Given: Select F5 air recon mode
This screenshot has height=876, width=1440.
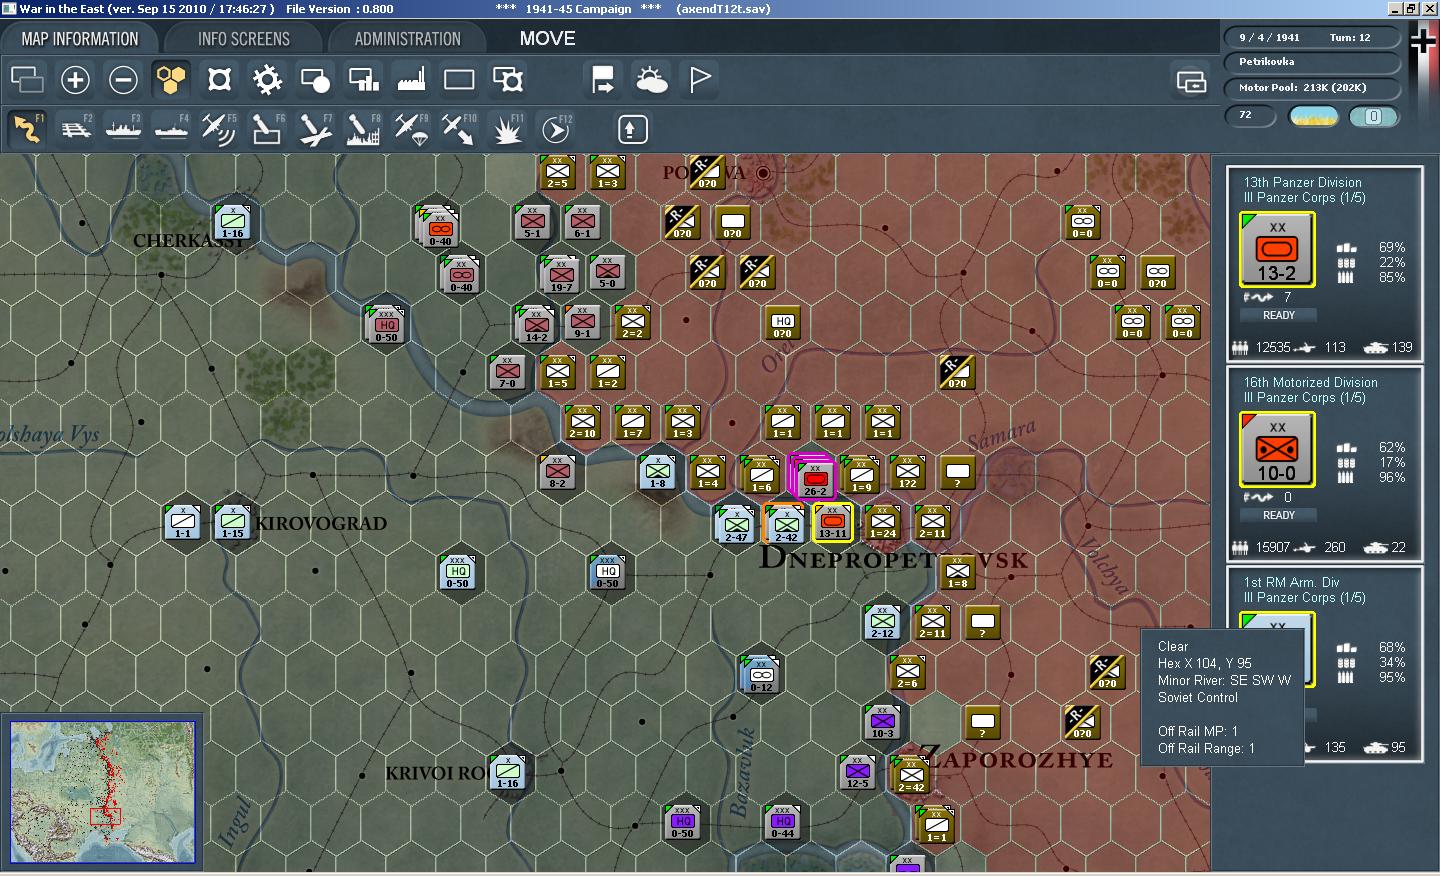Looking at the screenshot, I should 219,129.
